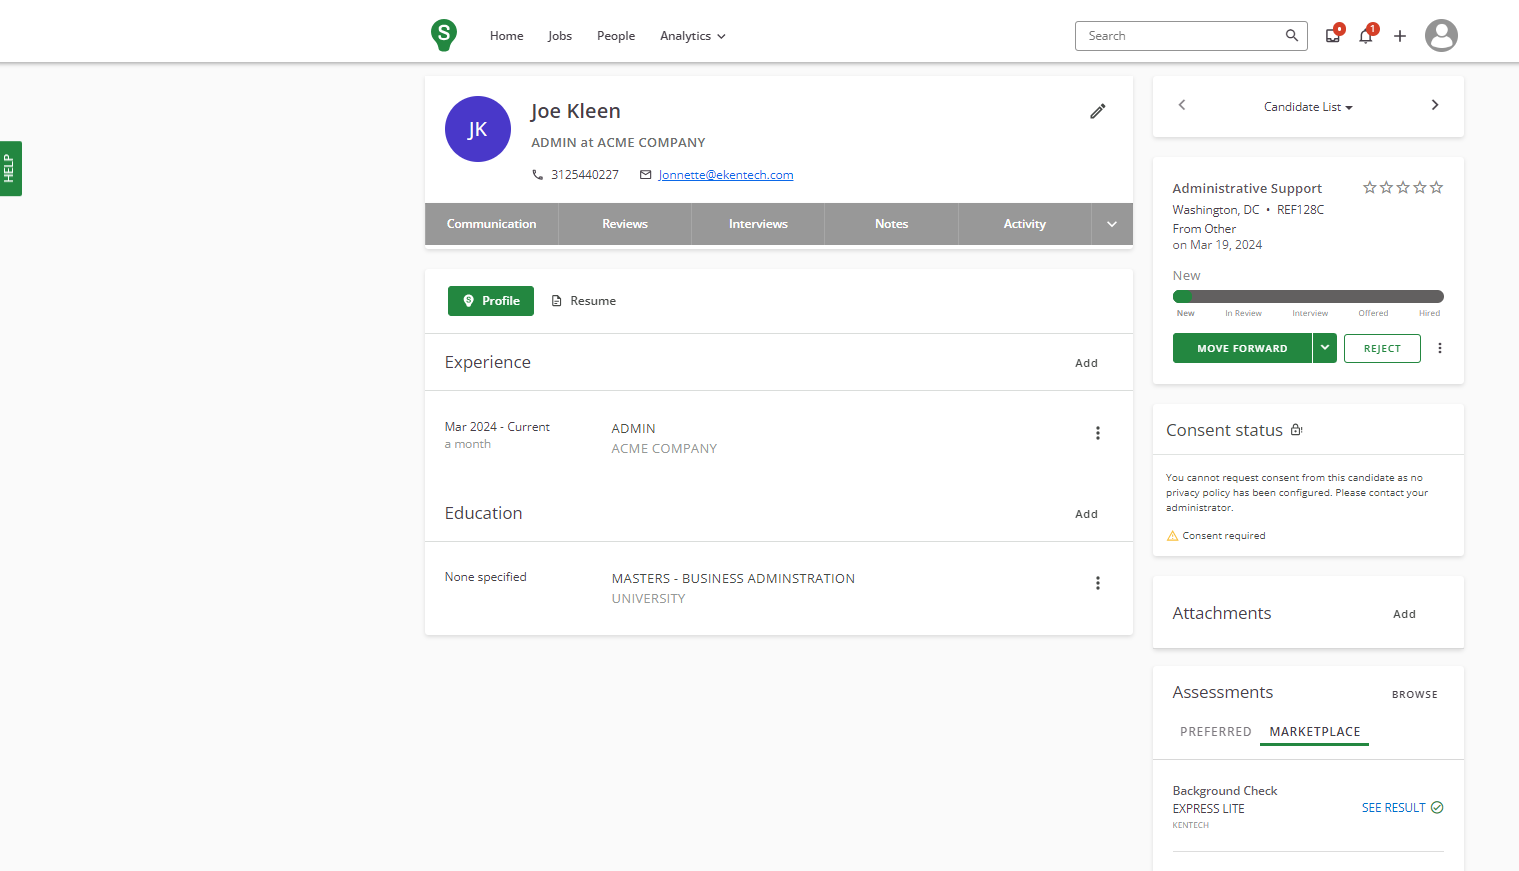Expand the Move Forward arrow dropdown
This screenshot has width=1519, height=871.
[x=1325, y=348]
